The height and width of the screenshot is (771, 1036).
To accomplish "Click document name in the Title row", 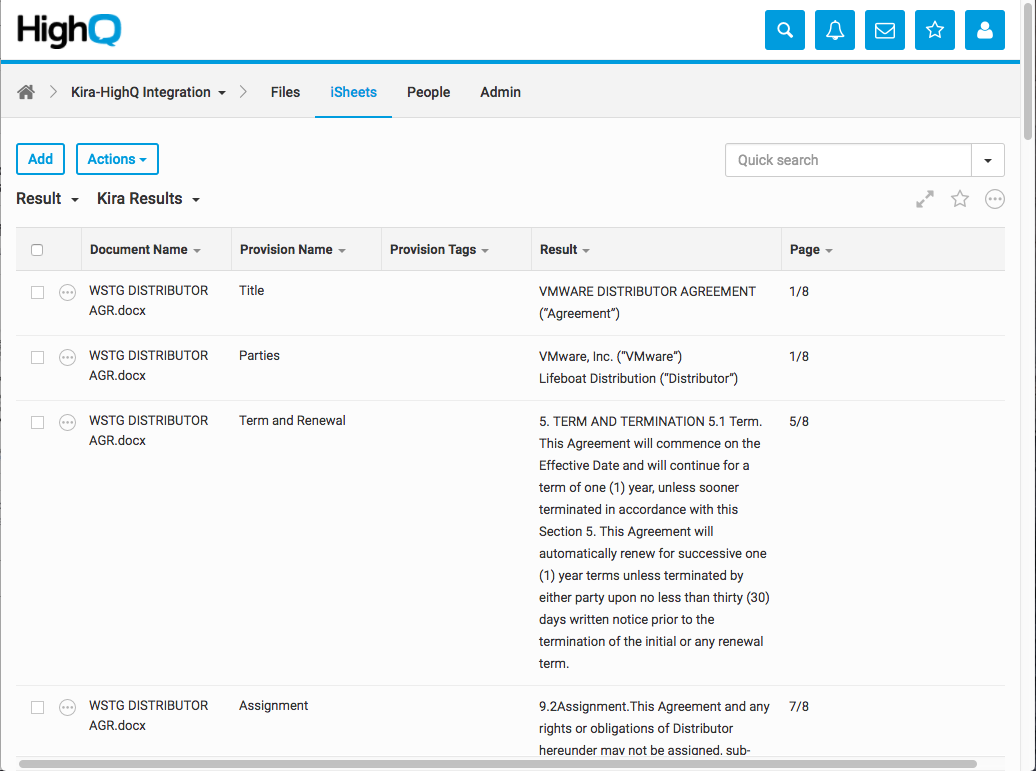I will point(149,301).
